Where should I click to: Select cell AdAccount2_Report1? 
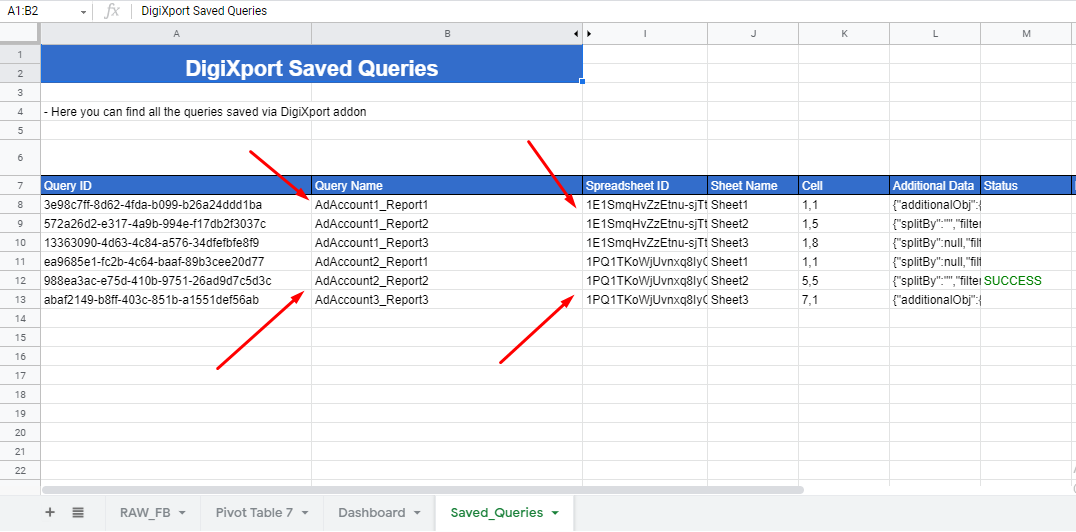(x=447, y=261)
